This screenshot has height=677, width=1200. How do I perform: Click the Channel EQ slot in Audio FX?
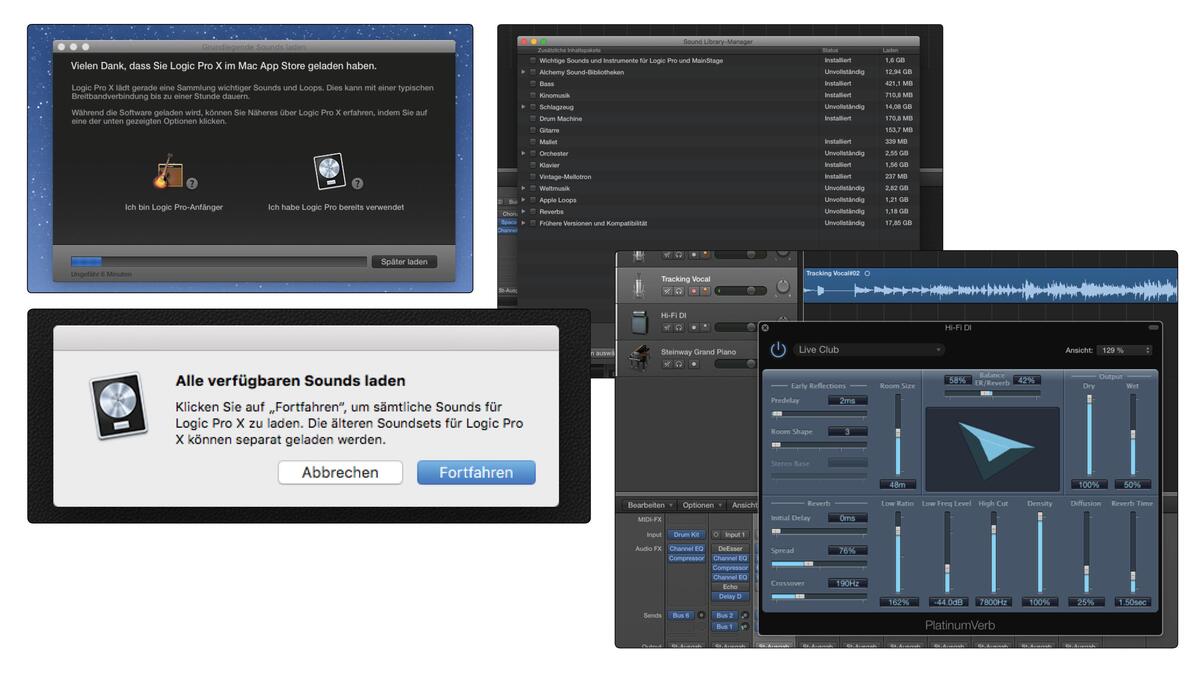click(x=687, y=548)
